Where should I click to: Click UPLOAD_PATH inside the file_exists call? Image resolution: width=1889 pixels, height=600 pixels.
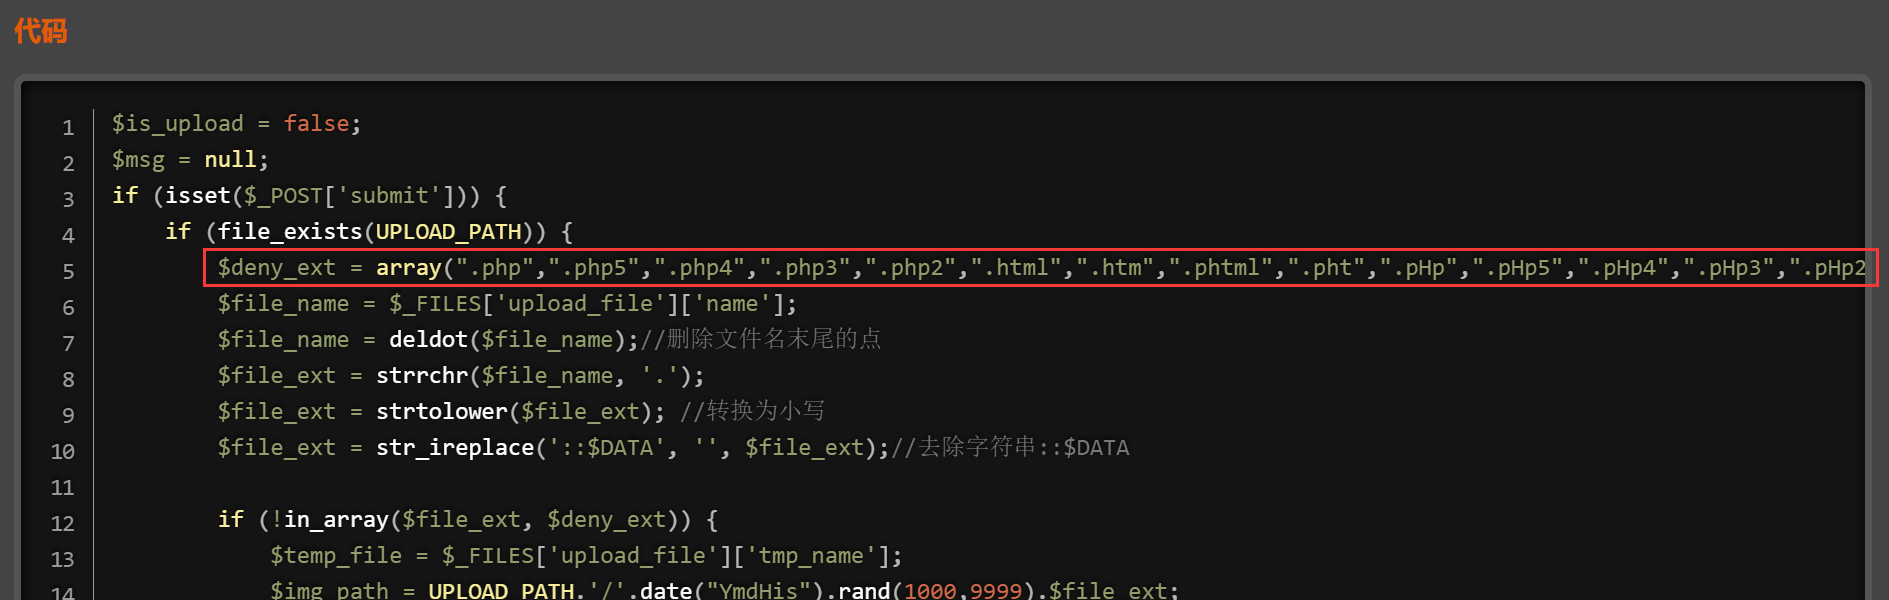pyautogui.click(x=448, y=232)
